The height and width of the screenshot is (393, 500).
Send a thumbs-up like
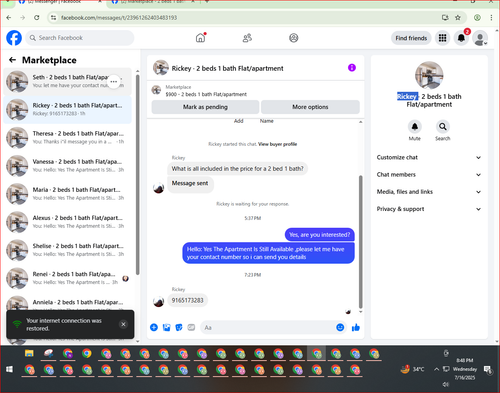[x=356, y=327]
